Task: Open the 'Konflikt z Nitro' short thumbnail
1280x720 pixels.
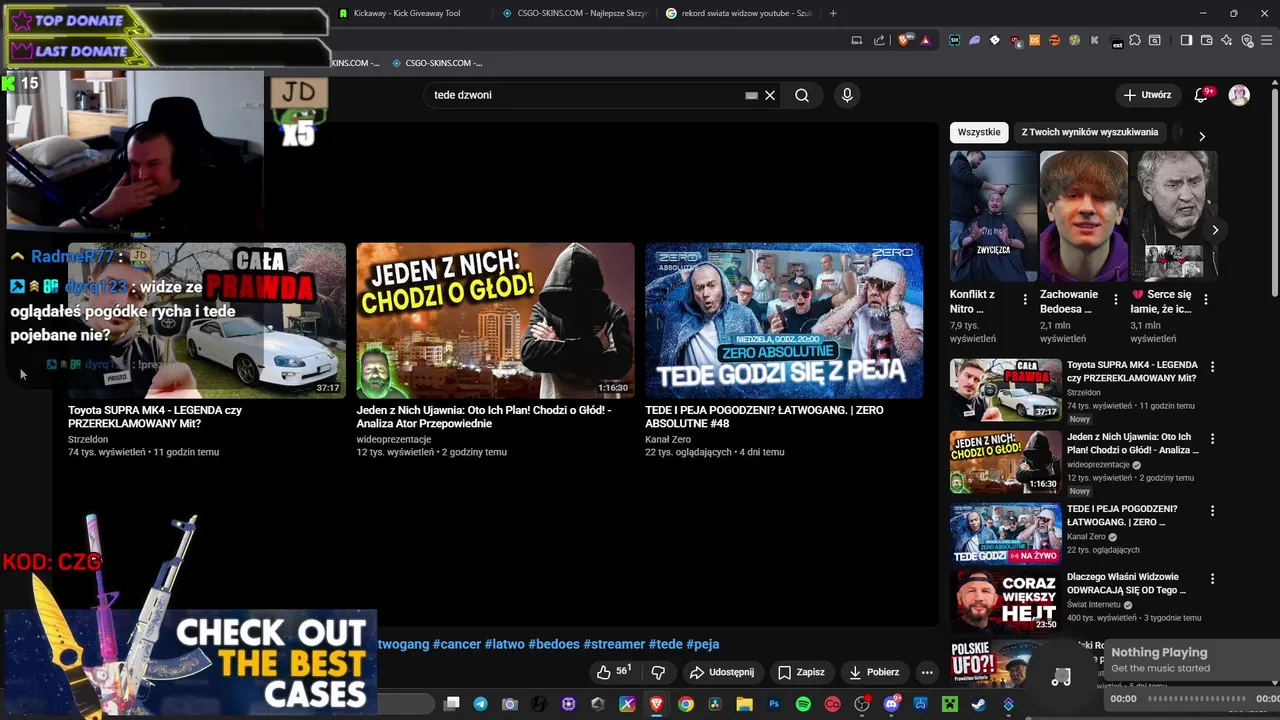Action: pos(994,216)
